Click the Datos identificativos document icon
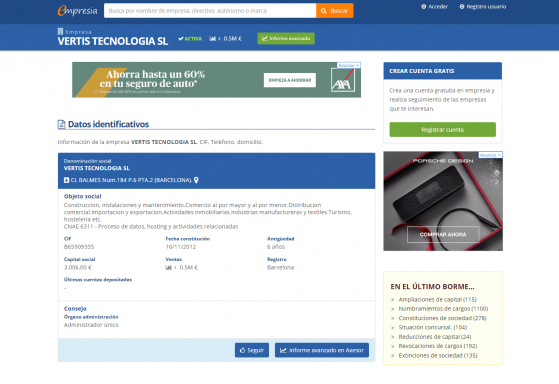Image resolution: width=559 pixels, height=384 pixels. [x=61, y=124]
